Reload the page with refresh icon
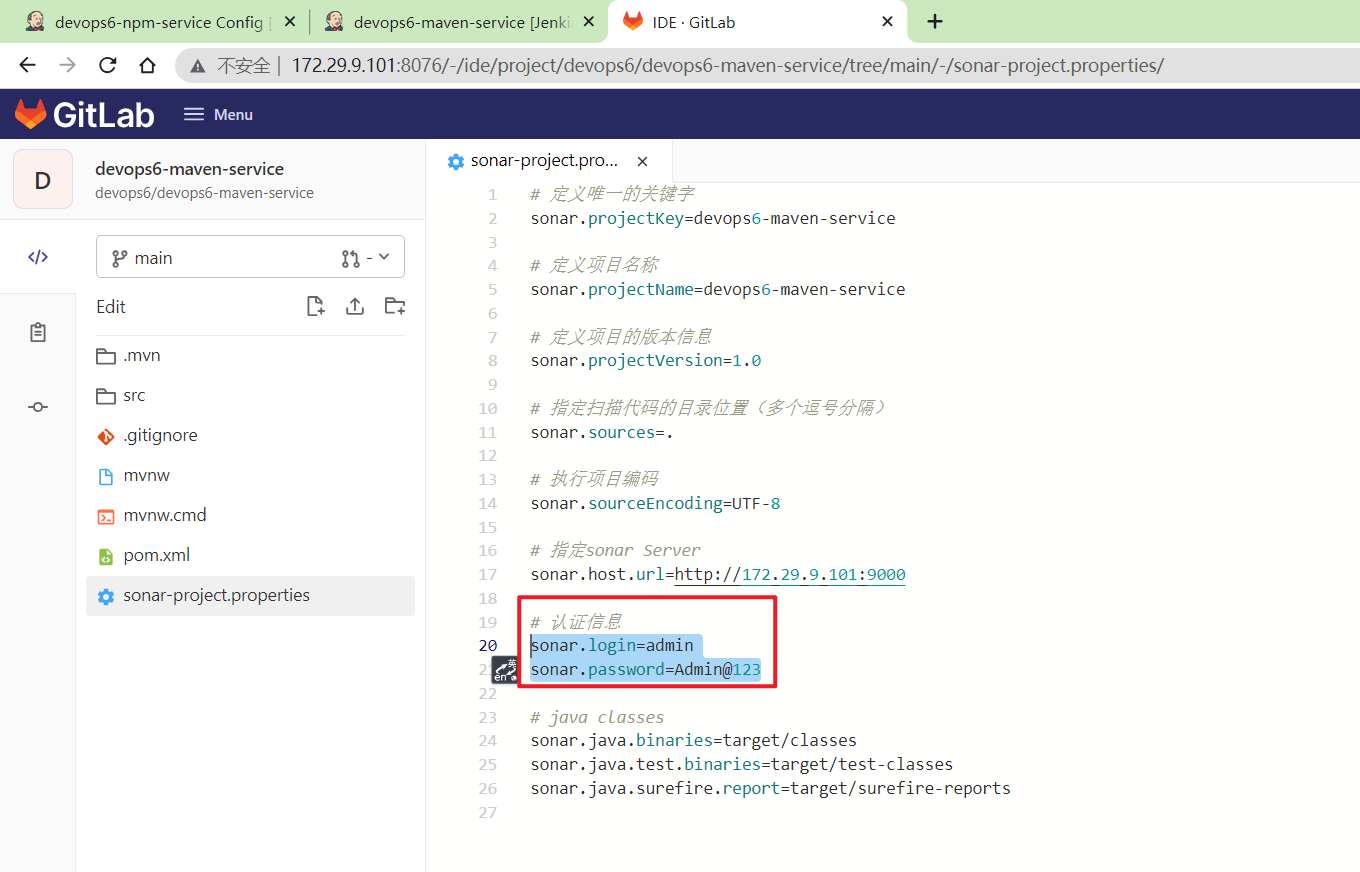 tap(107, 66)
